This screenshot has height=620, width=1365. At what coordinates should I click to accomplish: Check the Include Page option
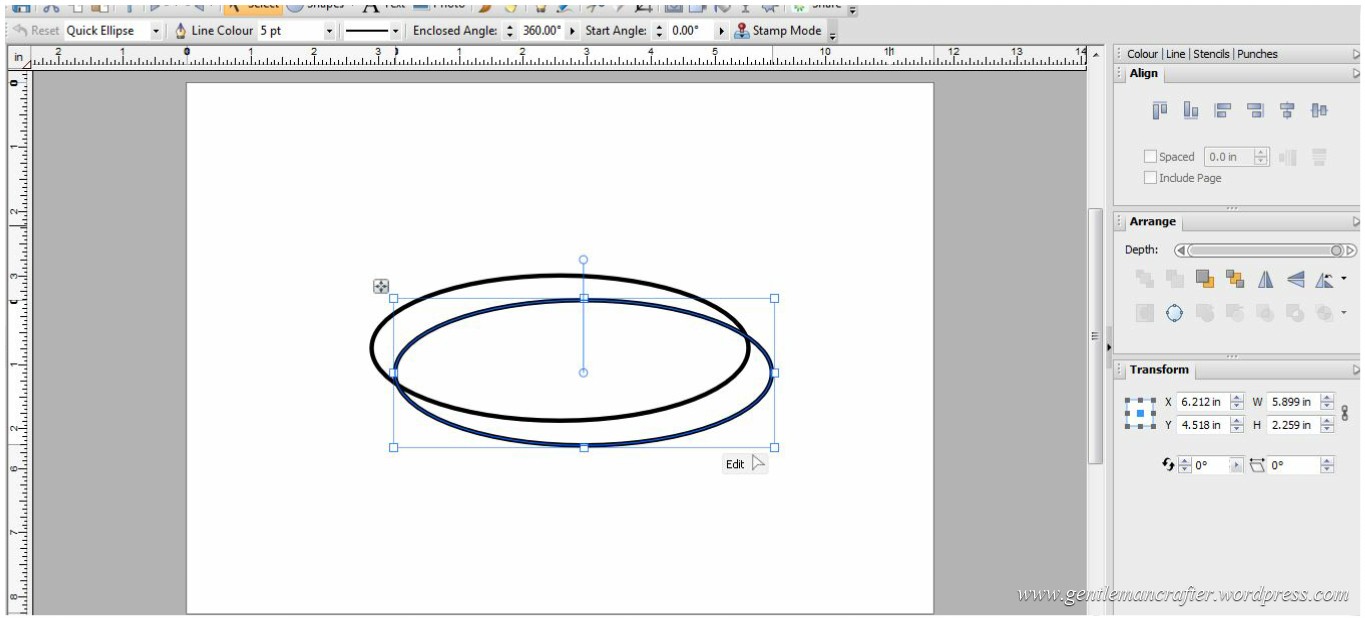click(x=1150, y=178)
